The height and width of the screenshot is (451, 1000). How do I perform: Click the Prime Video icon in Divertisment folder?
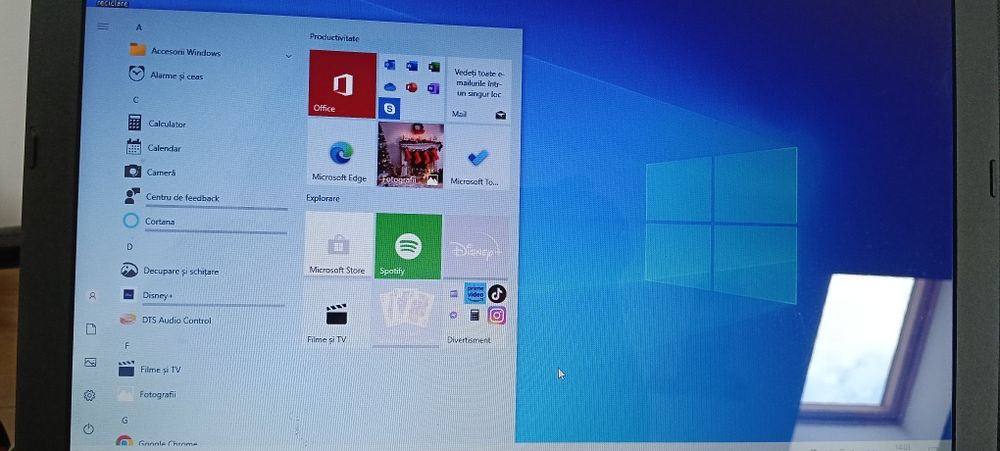coord(475,293)
